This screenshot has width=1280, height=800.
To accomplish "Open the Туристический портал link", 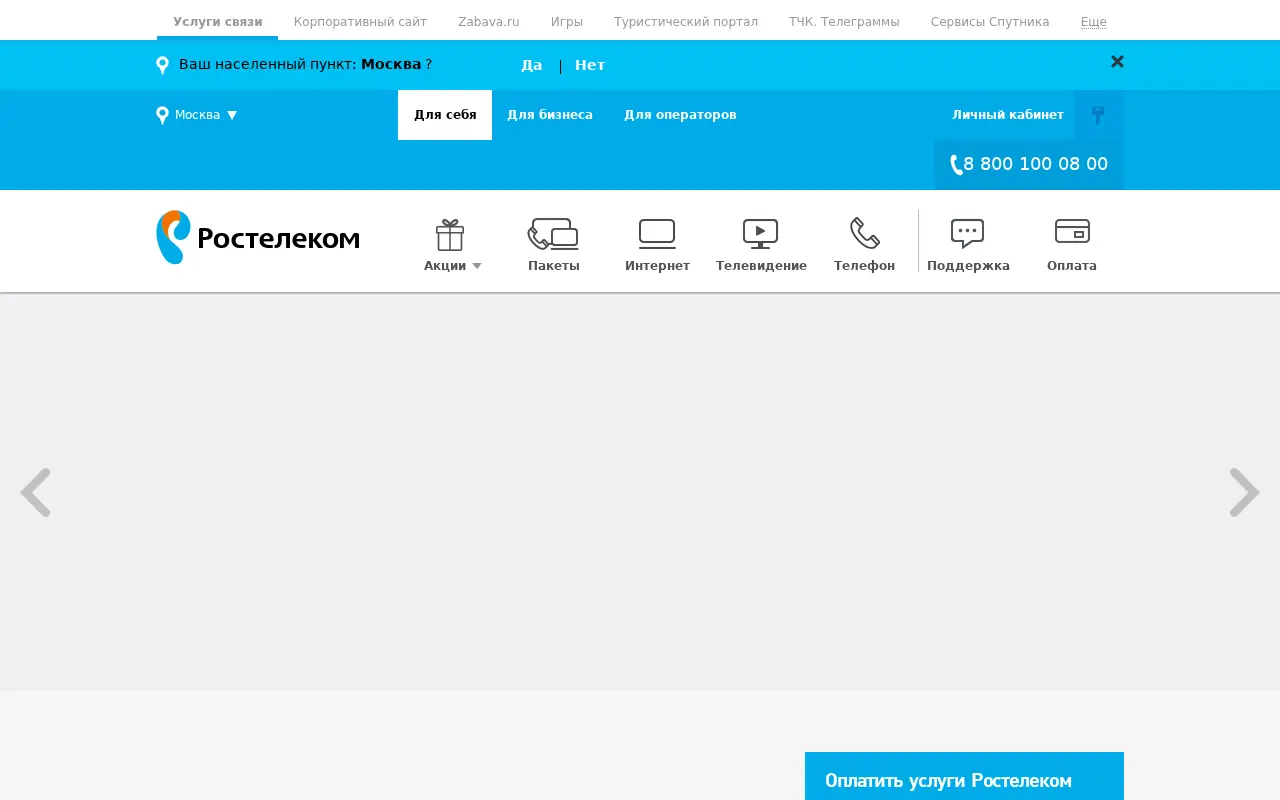I will [x=686, y=22].
